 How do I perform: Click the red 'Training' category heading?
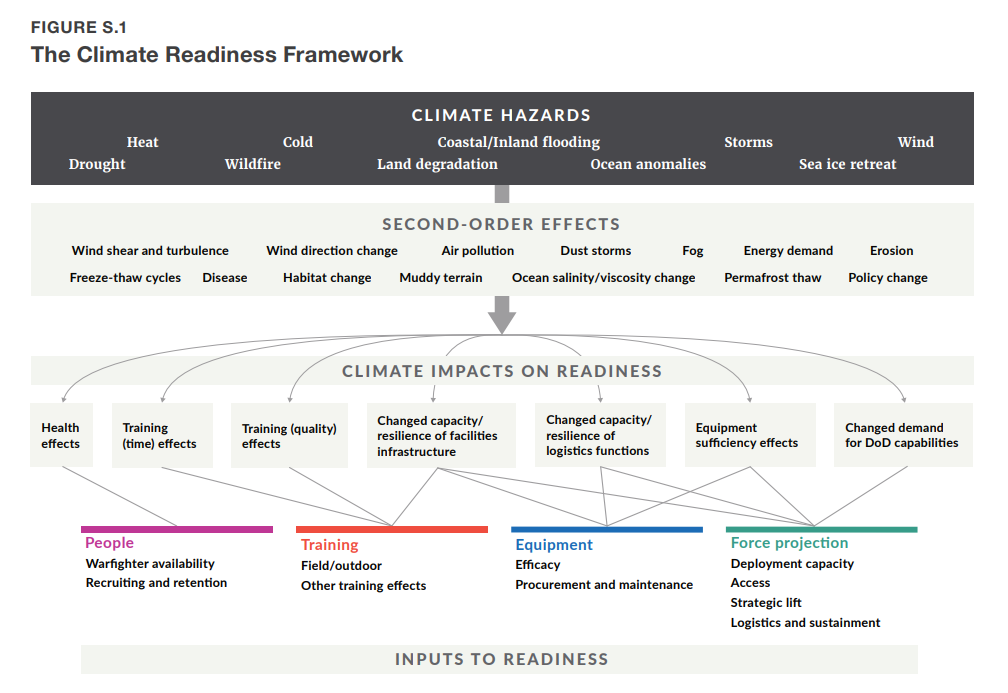[x=330, y=545]
